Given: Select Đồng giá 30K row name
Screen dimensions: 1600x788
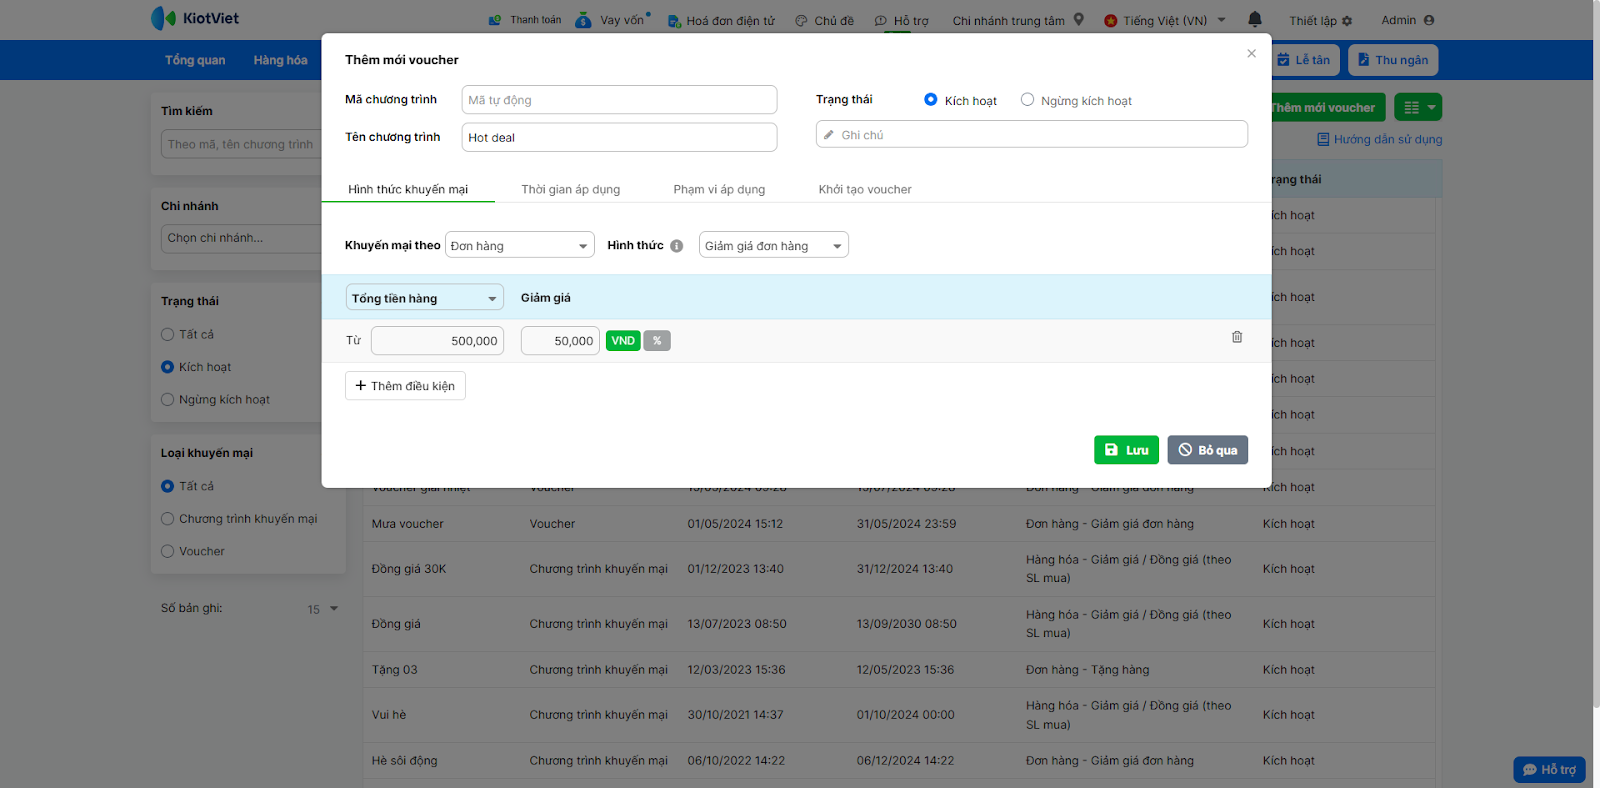Looking at the screenshot, I should pyautogui.click(x=409, y=569).
